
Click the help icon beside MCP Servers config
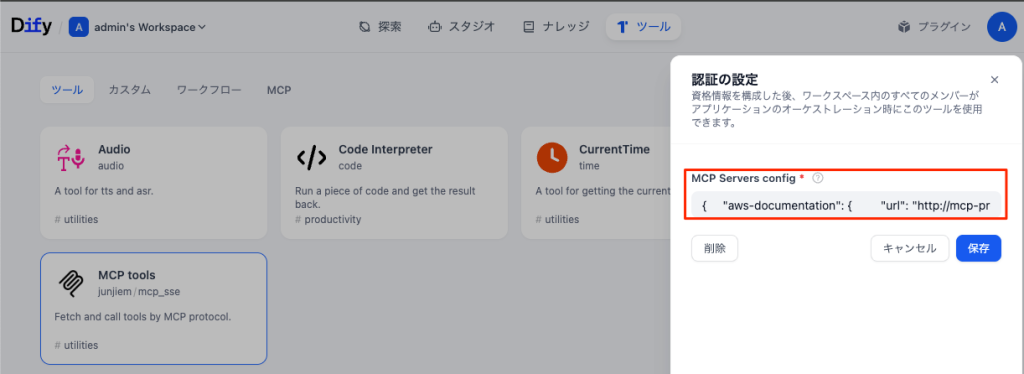tap(817, 178)
